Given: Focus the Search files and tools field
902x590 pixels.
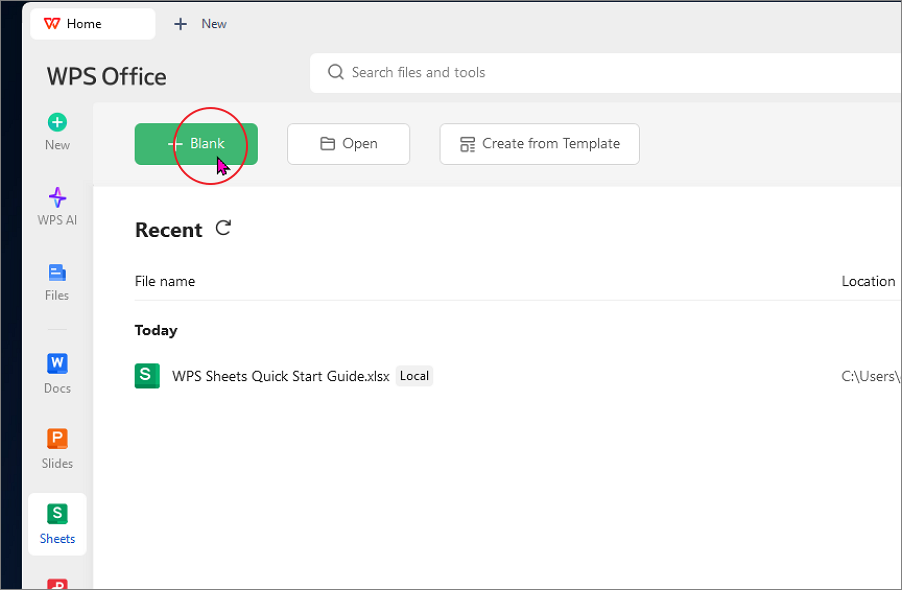Looking at the screenshot, I should (x=606, y=72).
